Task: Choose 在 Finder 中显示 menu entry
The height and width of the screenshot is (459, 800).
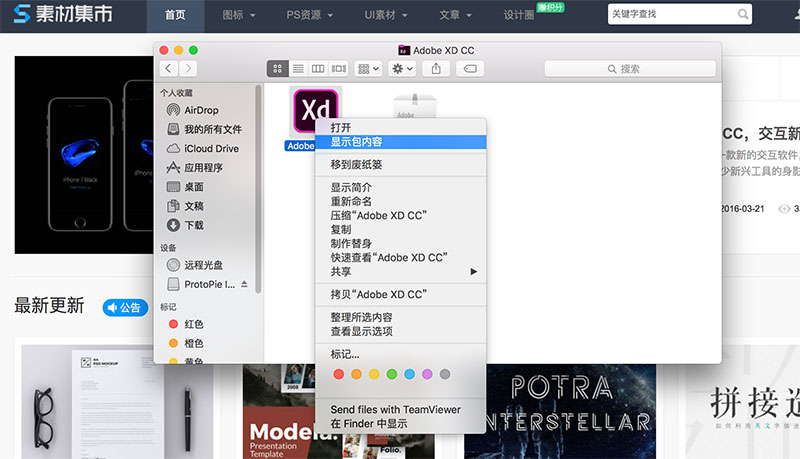Action: [x=401, y=424]
